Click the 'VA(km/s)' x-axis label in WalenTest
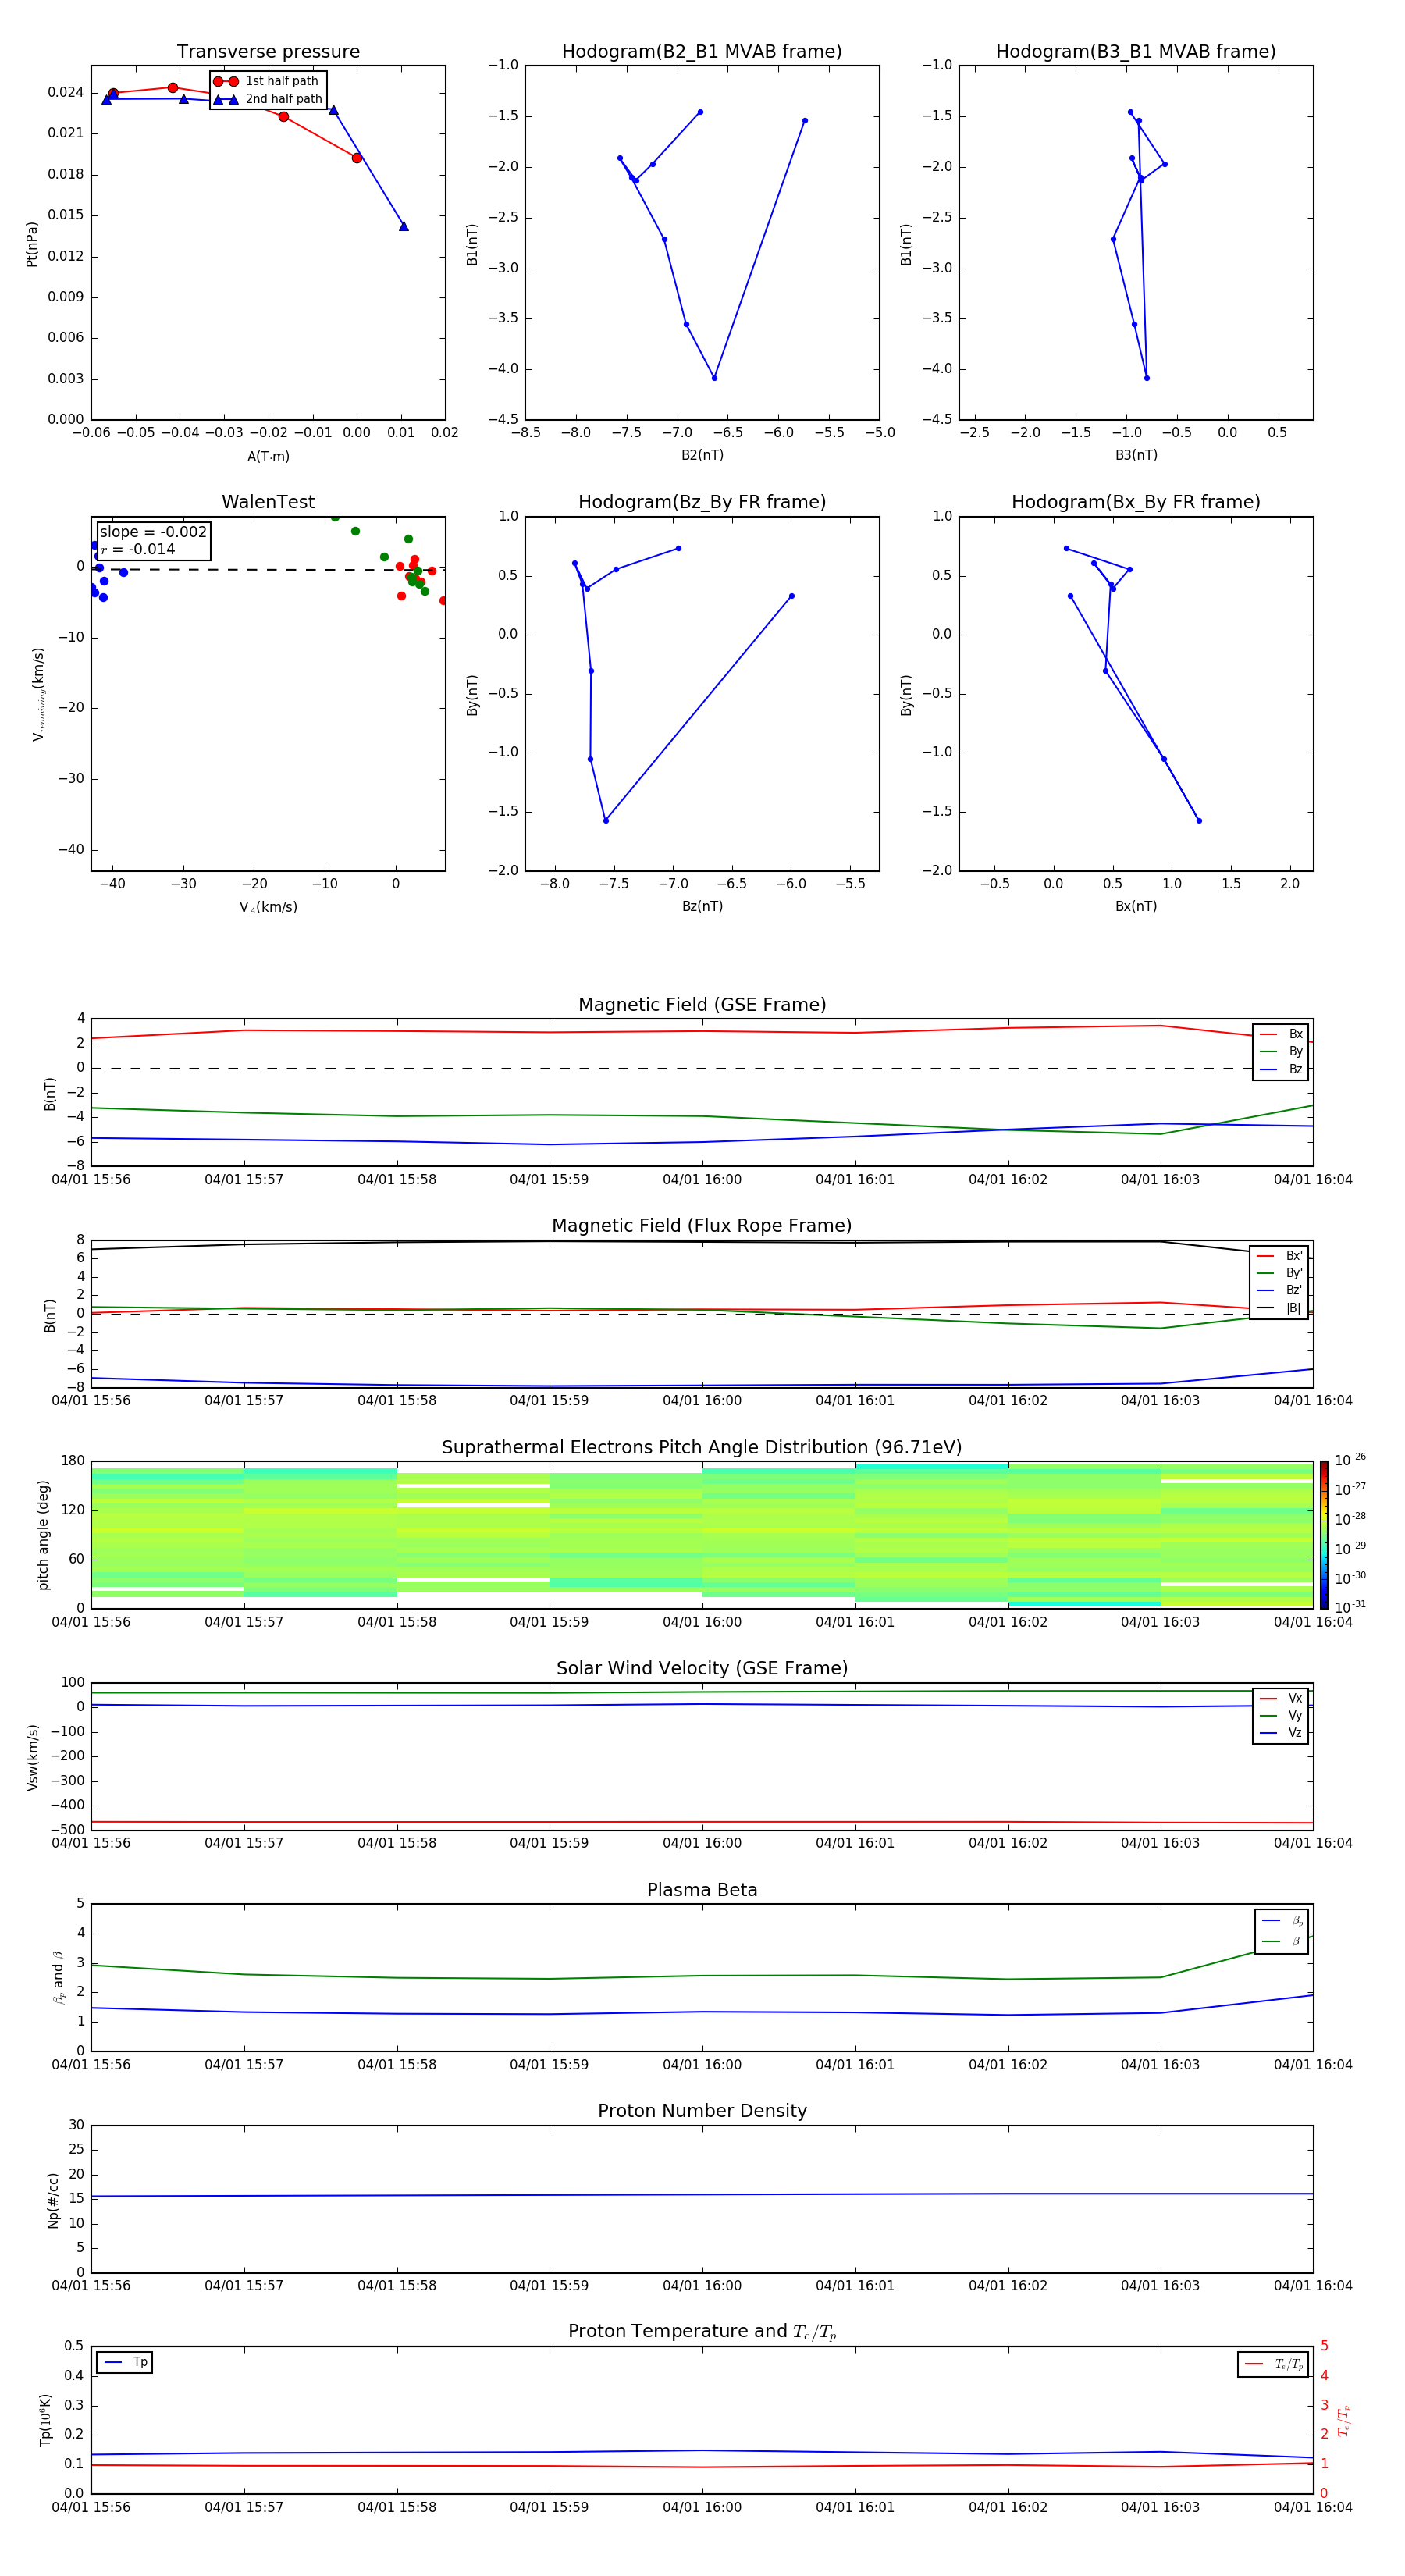The width and height of the screenshot is (1405, 2576). pyautogui.click(x=268, y=907)
